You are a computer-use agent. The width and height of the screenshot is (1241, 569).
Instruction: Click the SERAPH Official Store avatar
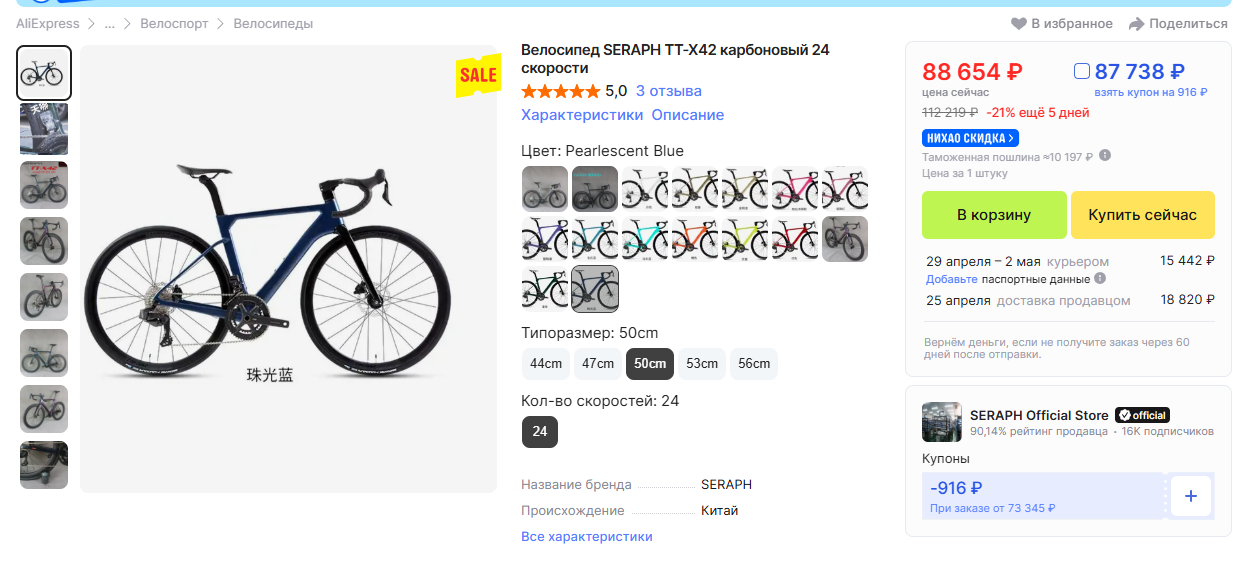pyautogui.click(x=941, y=422)
